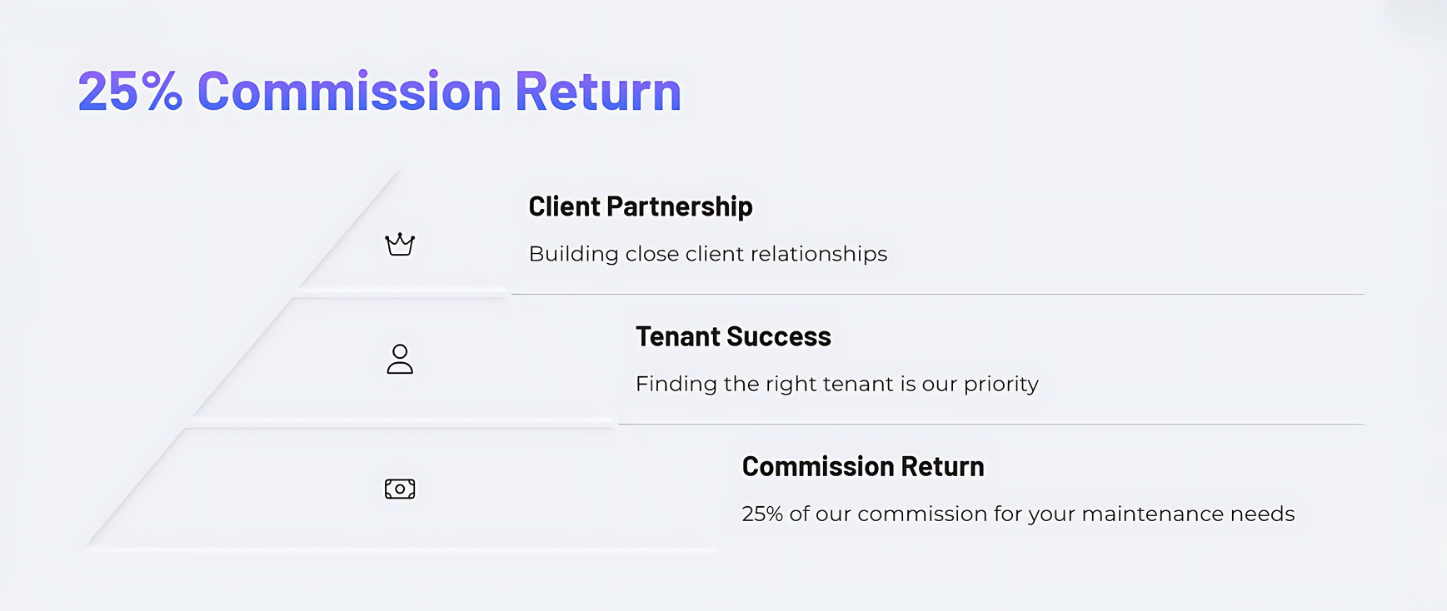Click "Finding the right tenant is our priority"

point(836,384)
